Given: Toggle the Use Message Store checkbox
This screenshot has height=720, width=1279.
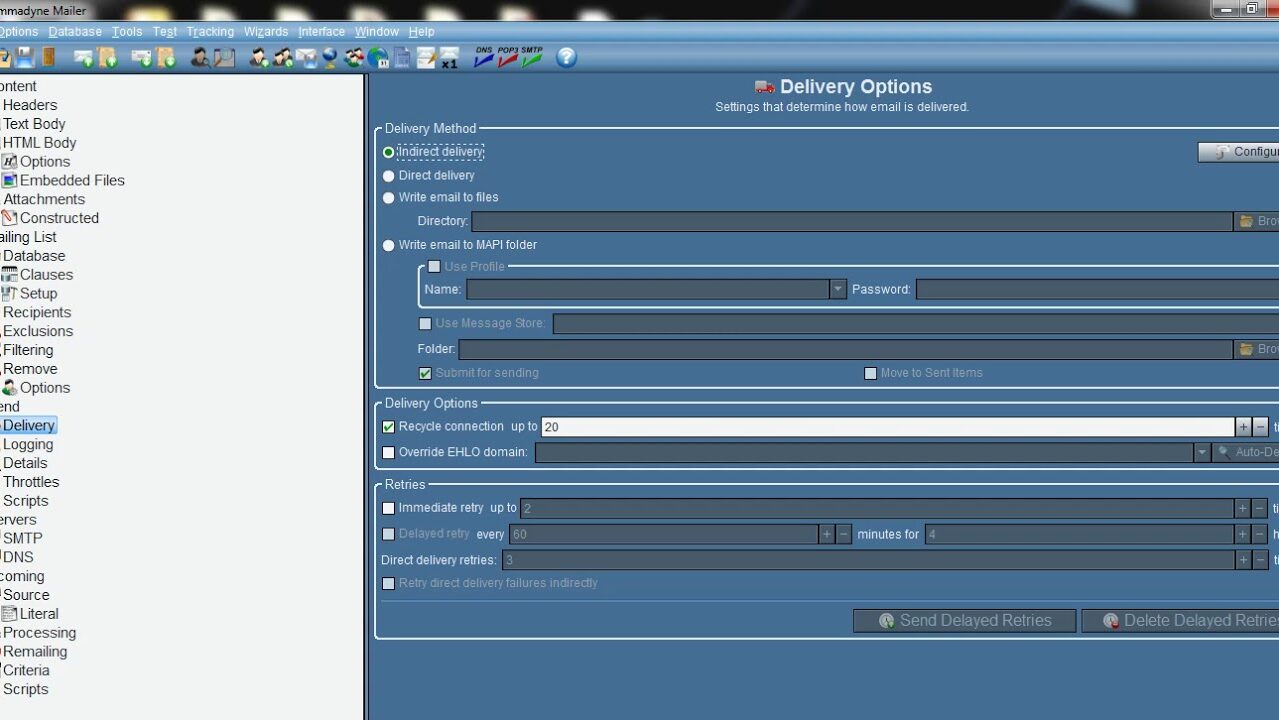Looking at the screenshot, I should click(x=425, y=323).
